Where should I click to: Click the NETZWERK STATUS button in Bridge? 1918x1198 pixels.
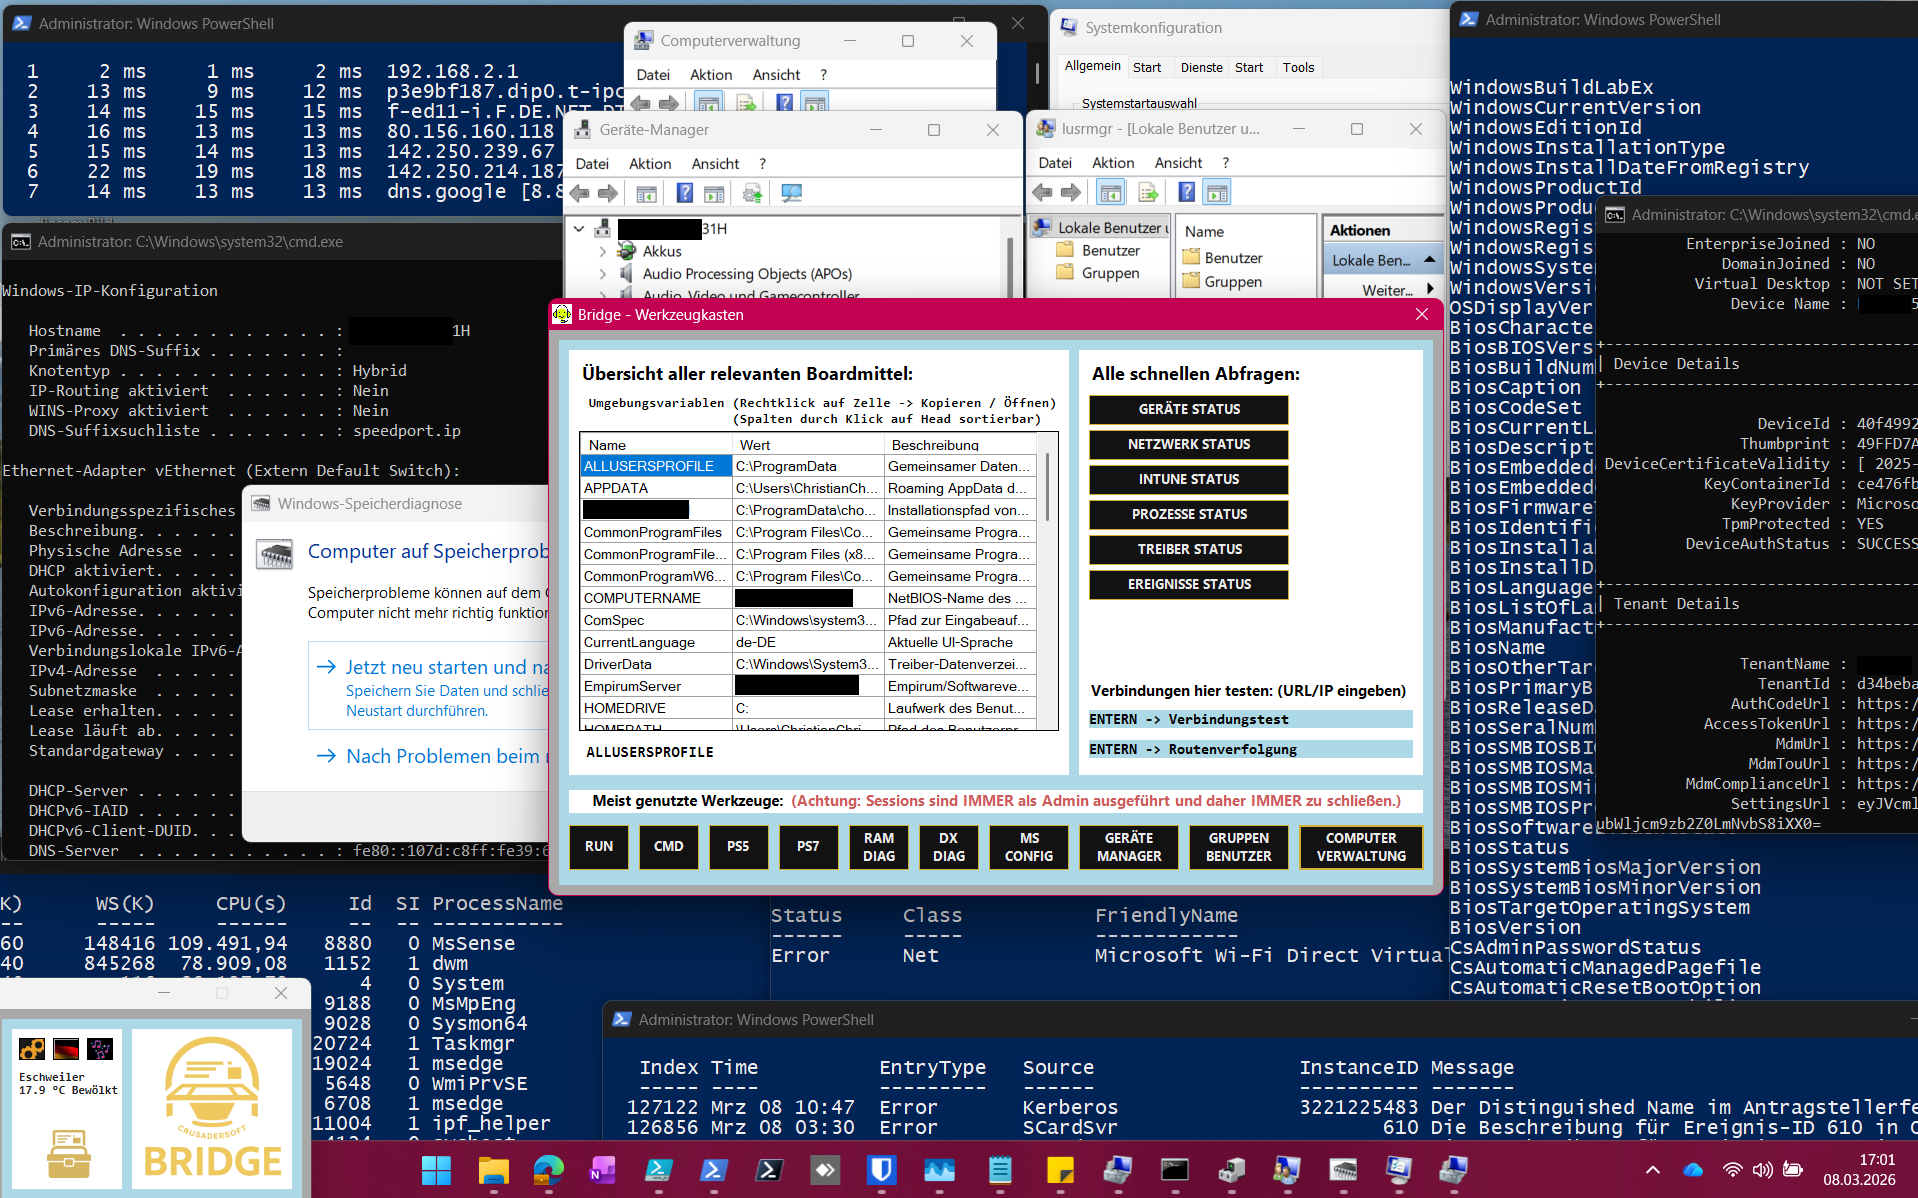[x=1188, y=444]
